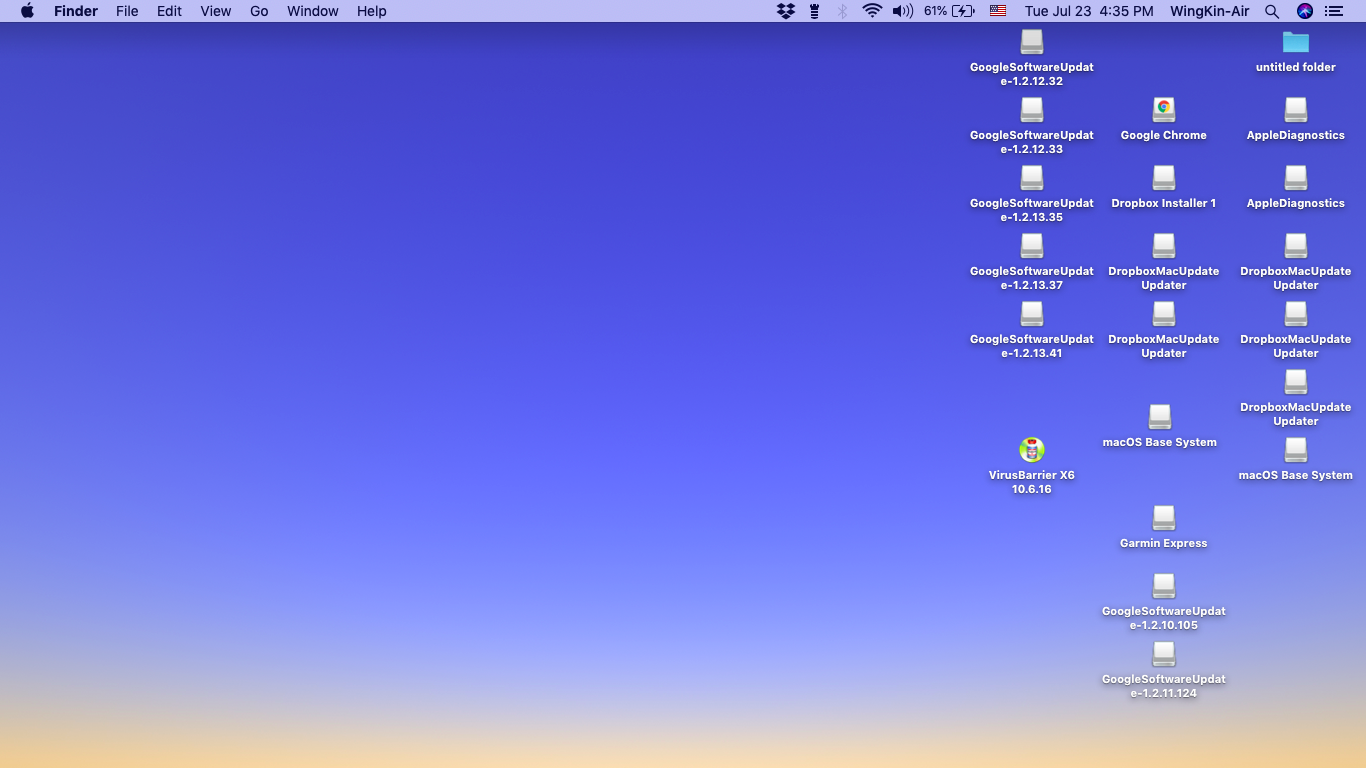Select the GoogleSoftwareUpdate-1.2.11.124 disk icon
This screenshot has height=768, width=1366.
(x=1164, y=654)
